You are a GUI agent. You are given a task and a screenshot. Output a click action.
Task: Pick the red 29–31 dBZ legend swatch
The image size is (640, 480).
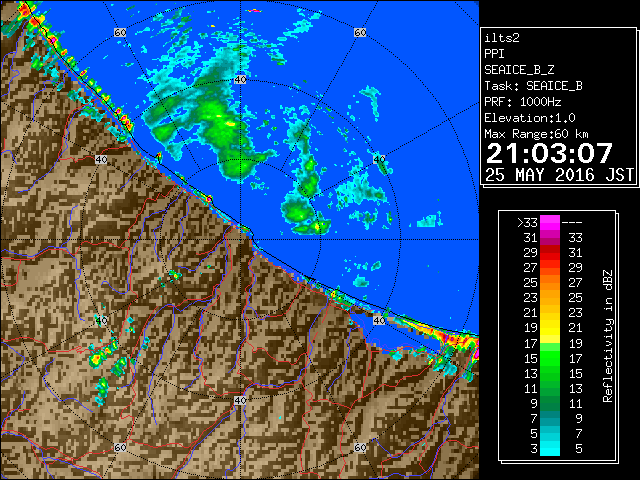click(550, 253)
